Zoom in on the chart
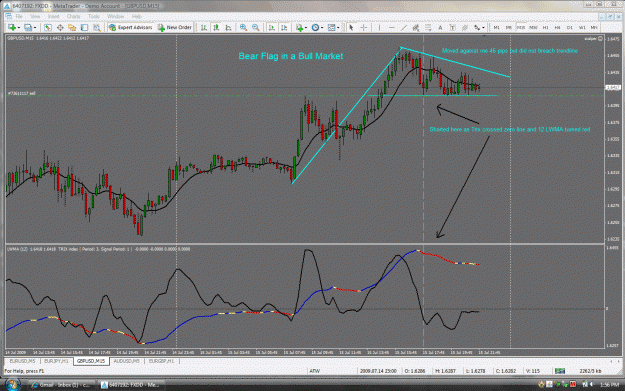Image resolution: width=625 pixels, height=391 pixels. coord(243,28)
